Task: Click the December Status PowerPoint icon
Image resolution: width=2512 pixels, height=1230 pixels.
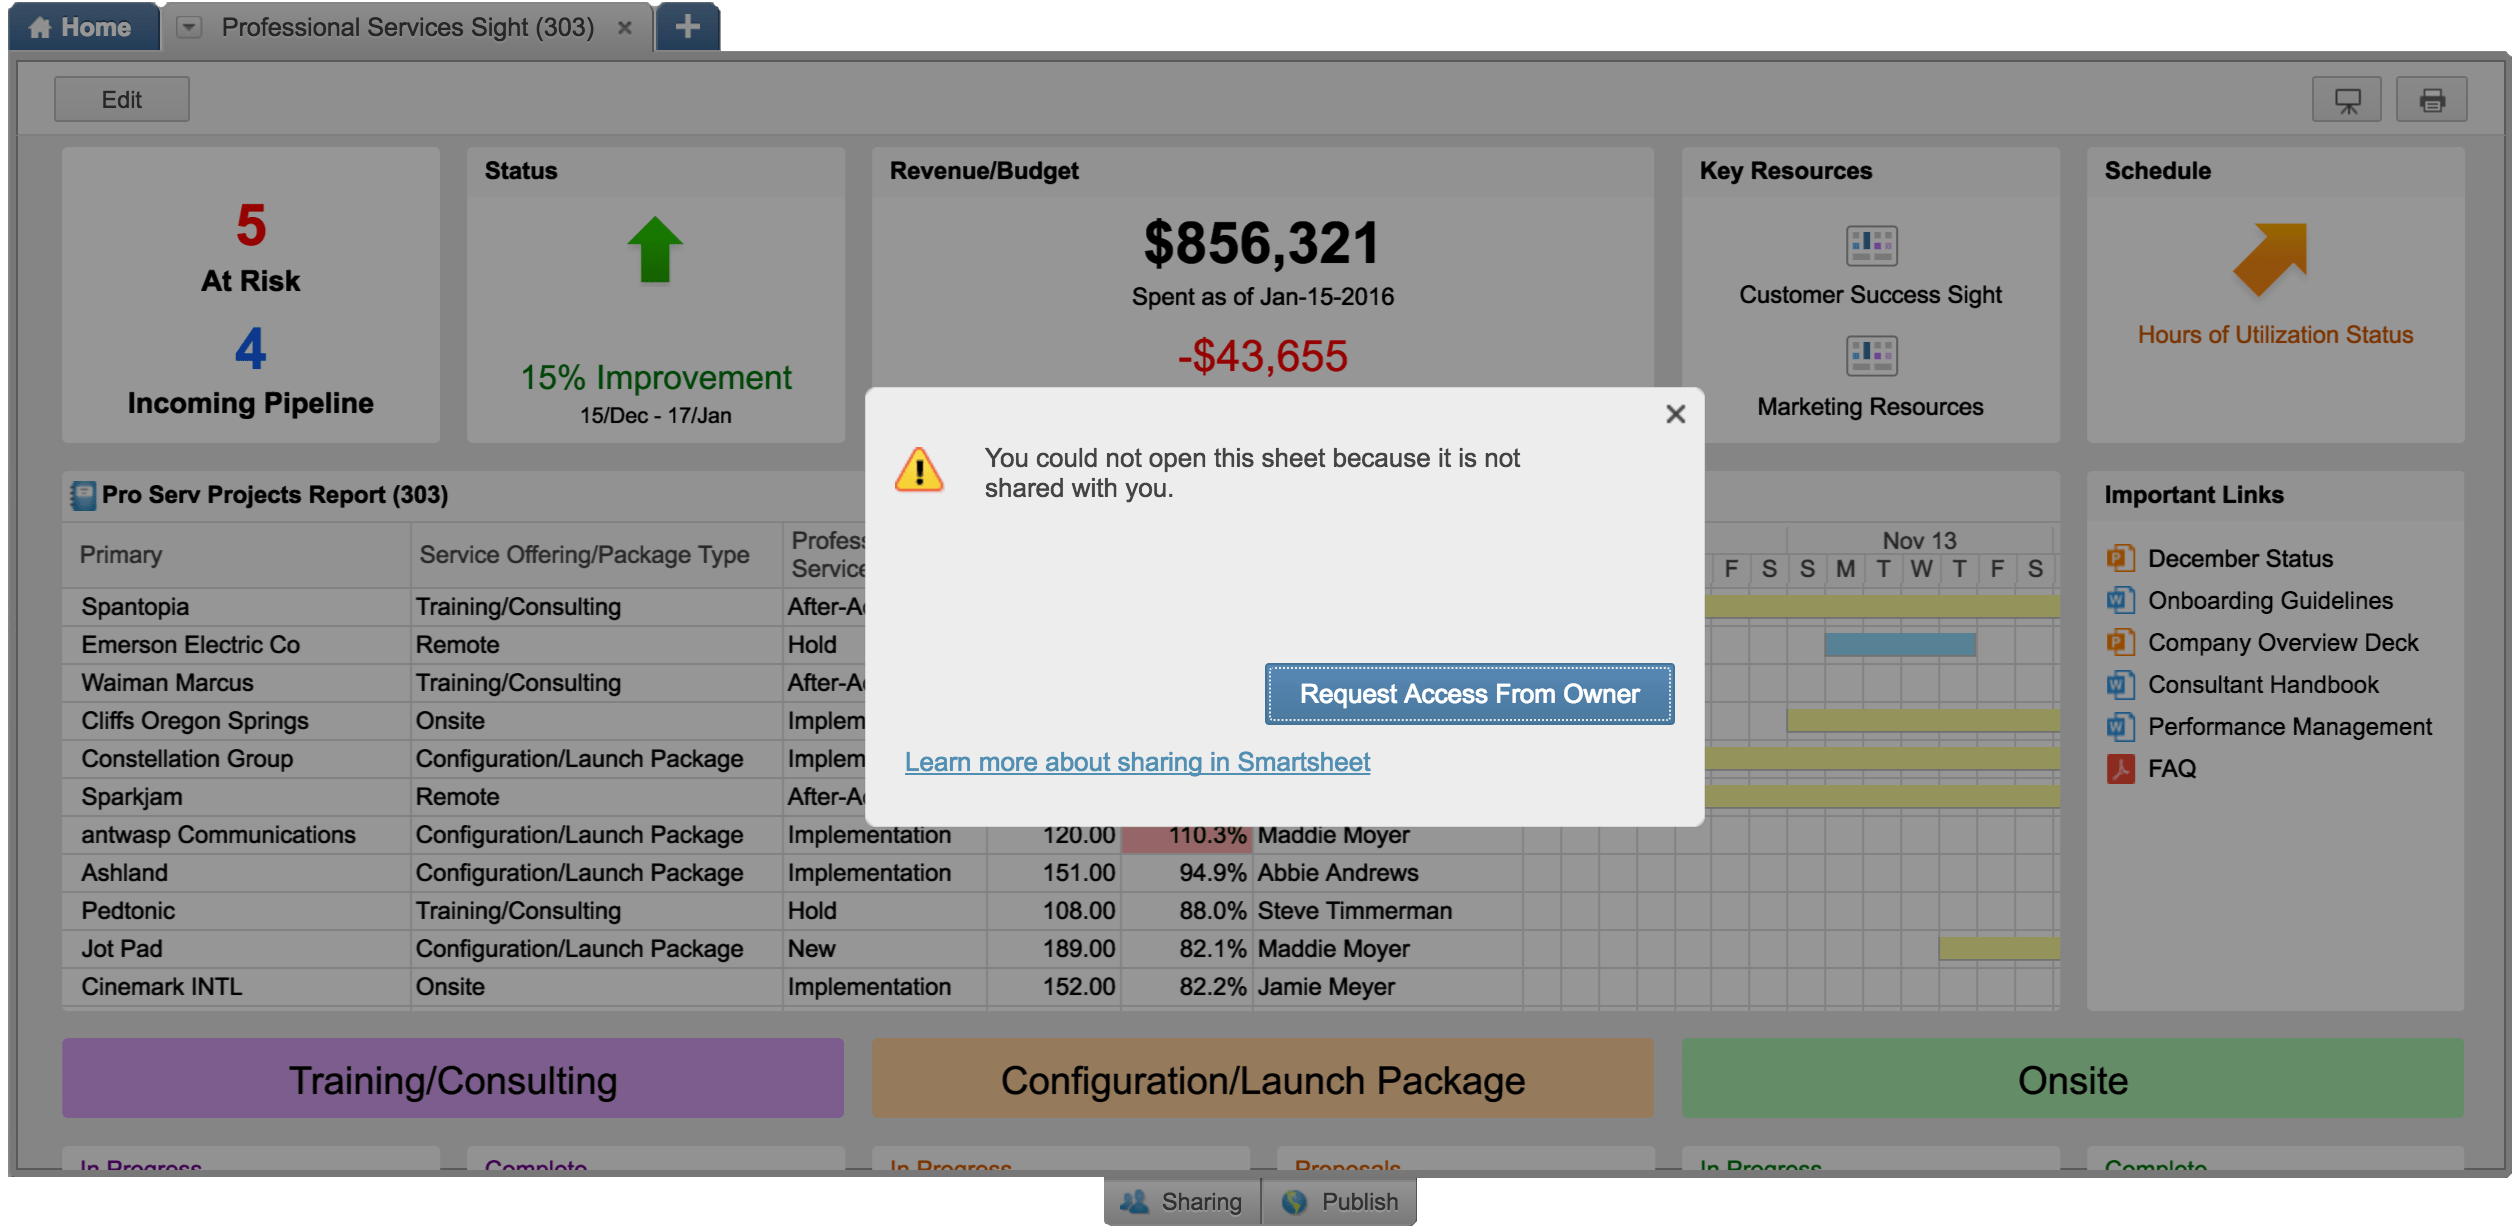Action: 2119,558
